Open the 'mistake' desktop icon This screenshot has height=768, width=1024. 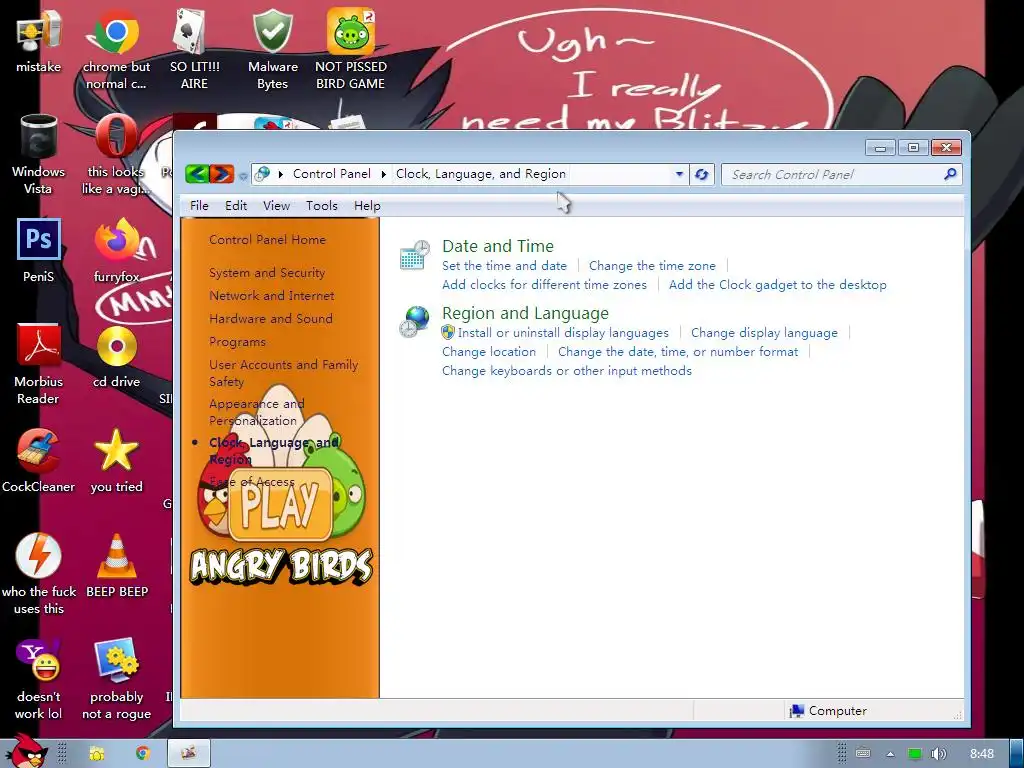point(39,40)
